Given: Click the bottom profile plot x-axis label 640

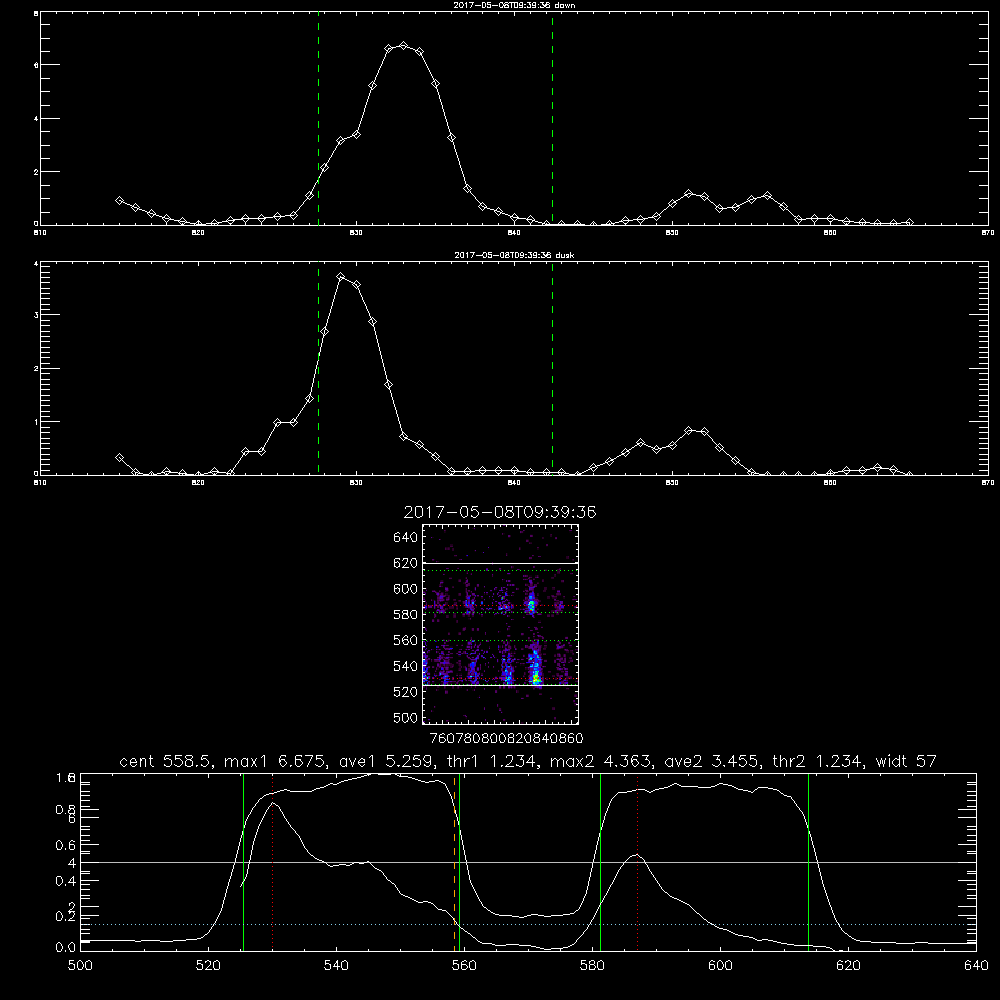Looking at the screenshot, I should pyautogui.click(x=976, y=966).
